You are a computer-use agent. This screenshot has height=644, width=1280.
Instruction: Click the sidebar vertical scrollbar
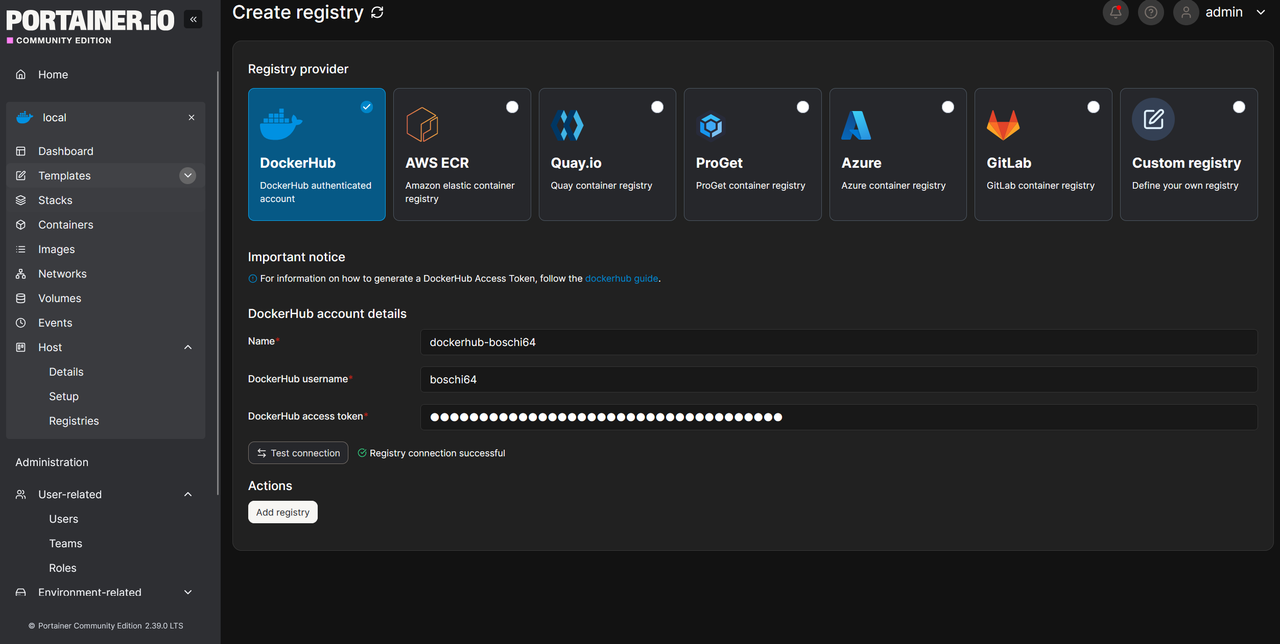(218, 285)
